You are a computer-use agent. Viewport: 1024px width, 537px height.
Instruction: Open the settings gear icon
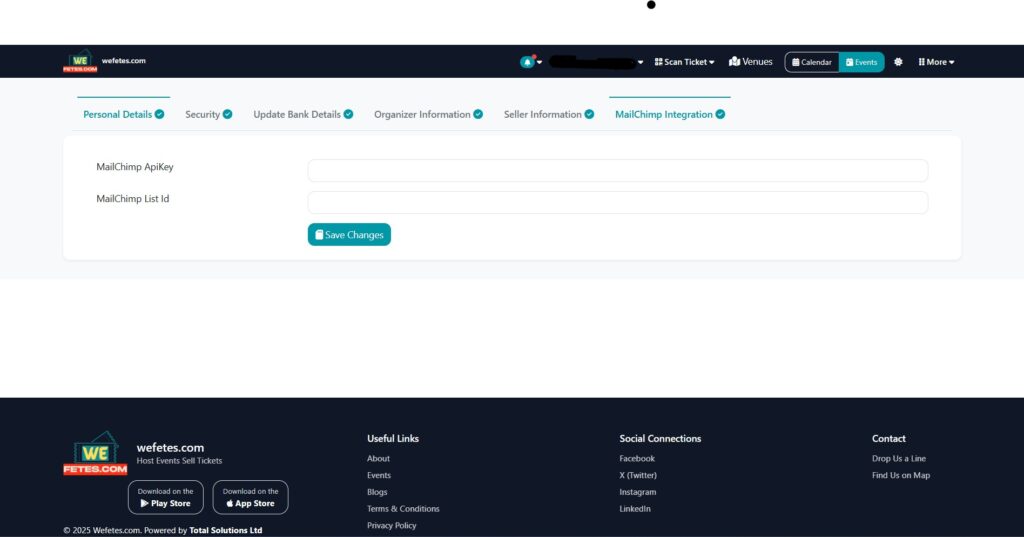tap(898, 62)
